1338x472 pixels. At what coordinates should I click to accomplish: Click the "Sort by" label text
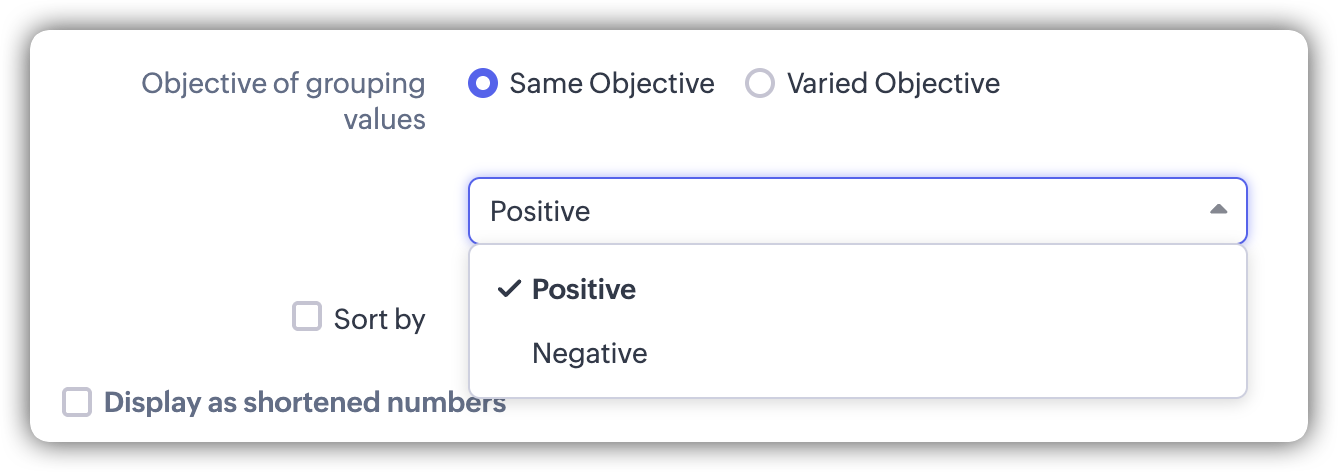click(x=379, y=320)
